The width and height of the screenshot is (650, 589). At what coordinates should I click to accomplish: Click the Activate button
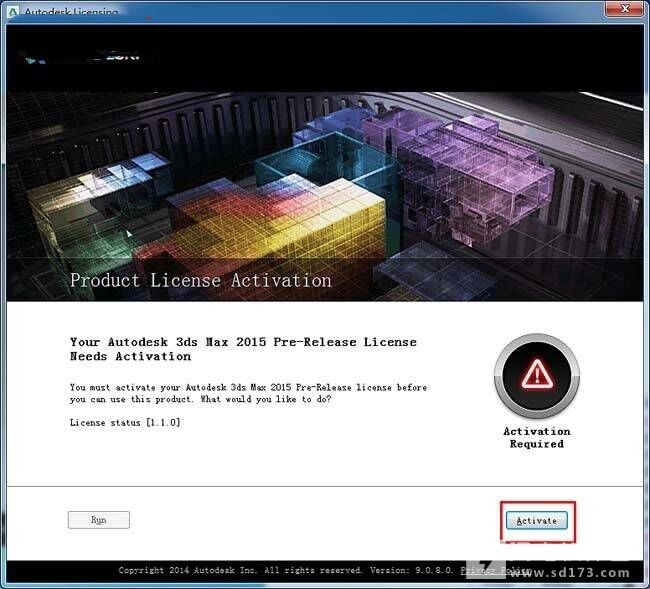[536, 520]
